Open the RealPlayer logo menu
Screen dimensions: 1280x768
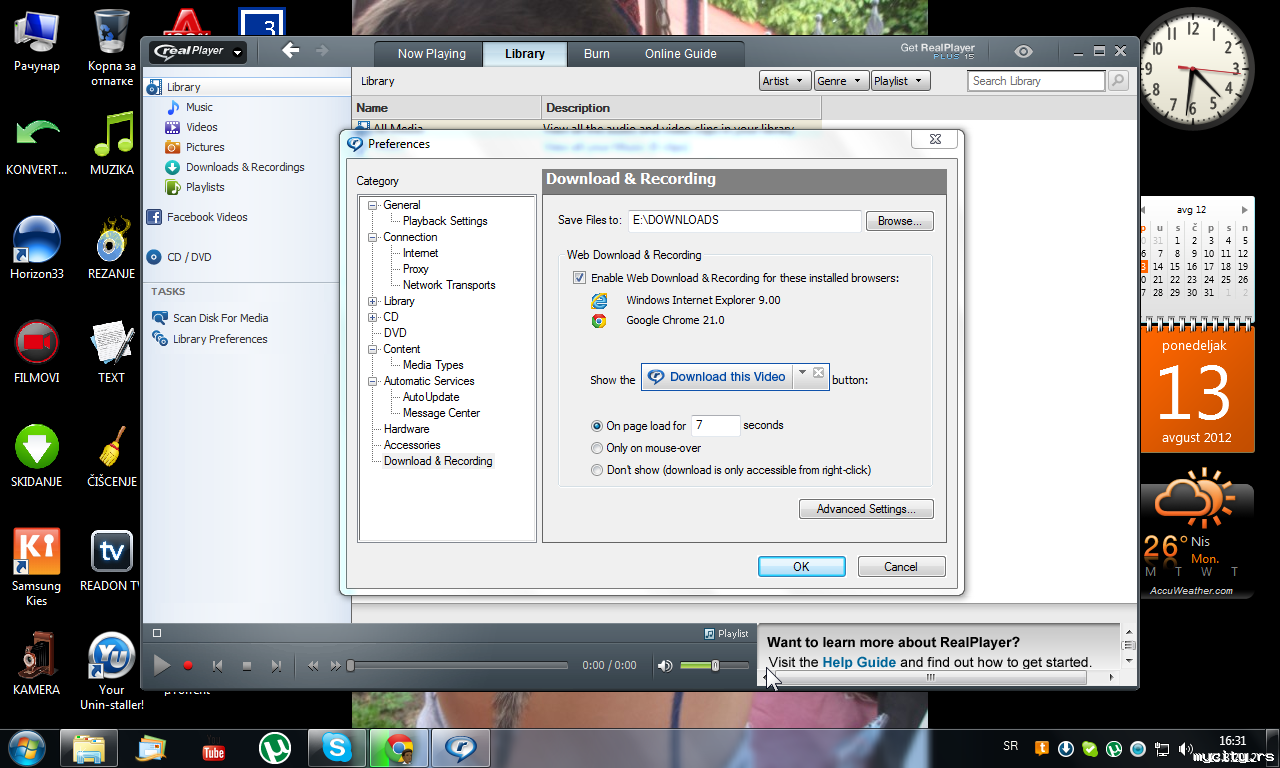198,52
